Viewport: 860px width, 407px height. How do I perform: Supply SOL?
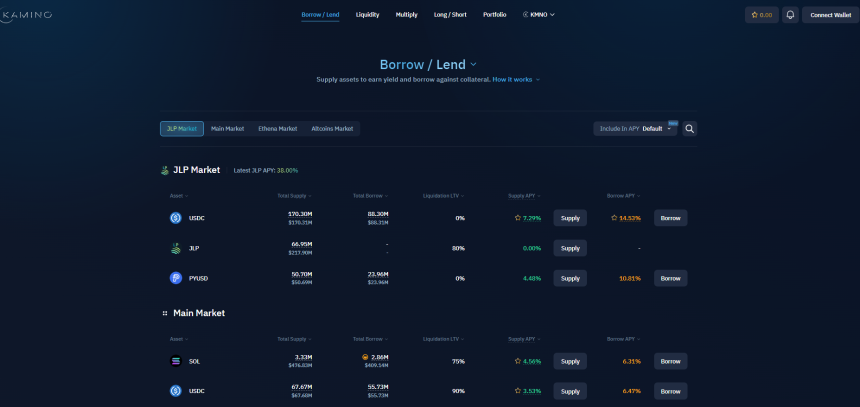[570, 361]
